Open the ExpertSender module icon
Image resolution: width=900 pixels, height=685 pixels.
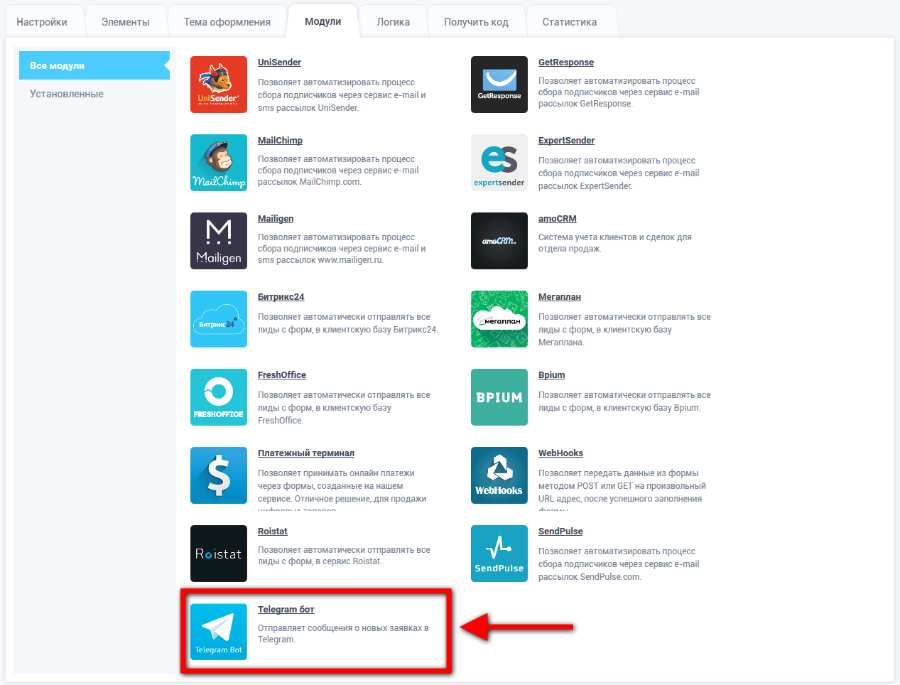coord(499,163)
